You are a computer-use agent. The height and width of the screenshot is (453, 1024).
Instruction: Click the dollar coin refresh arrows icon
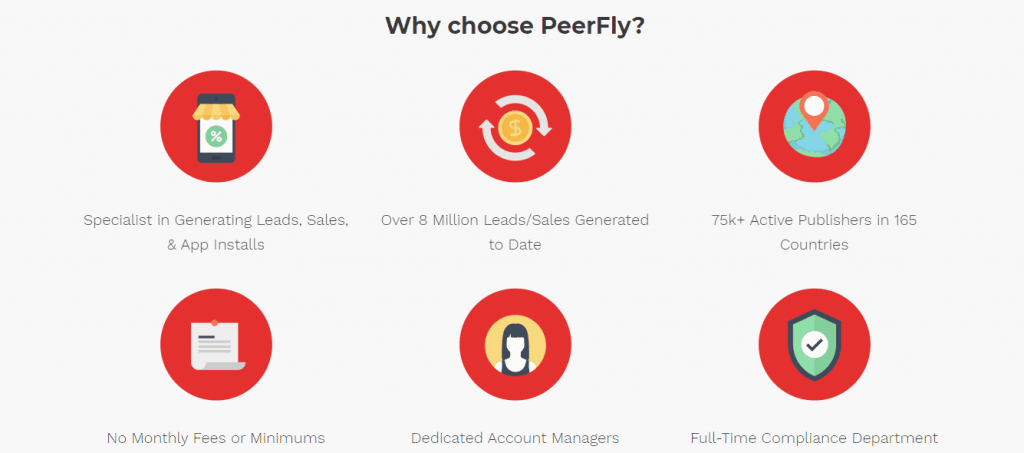[515, 127]
